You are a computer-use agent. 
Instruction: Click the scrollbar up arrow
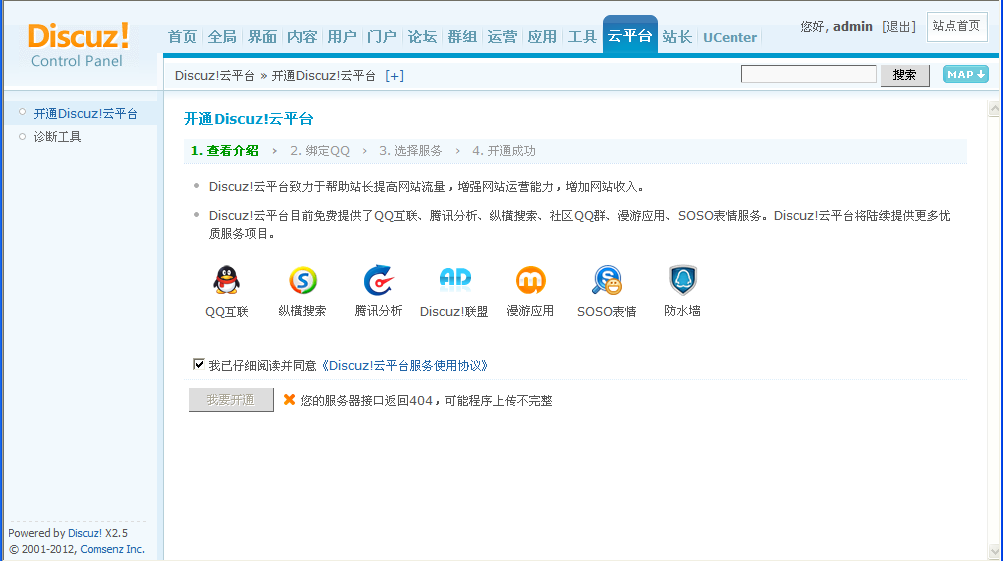[995, 108]
